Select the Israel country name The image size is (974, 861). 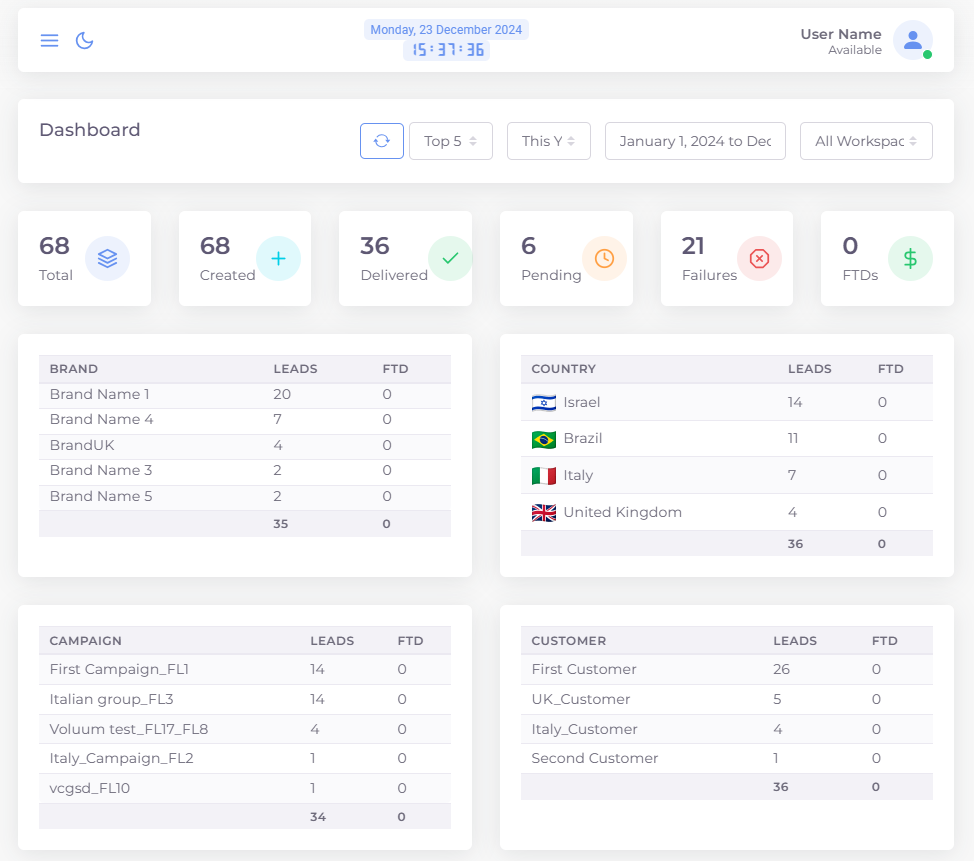click(581, 403)
